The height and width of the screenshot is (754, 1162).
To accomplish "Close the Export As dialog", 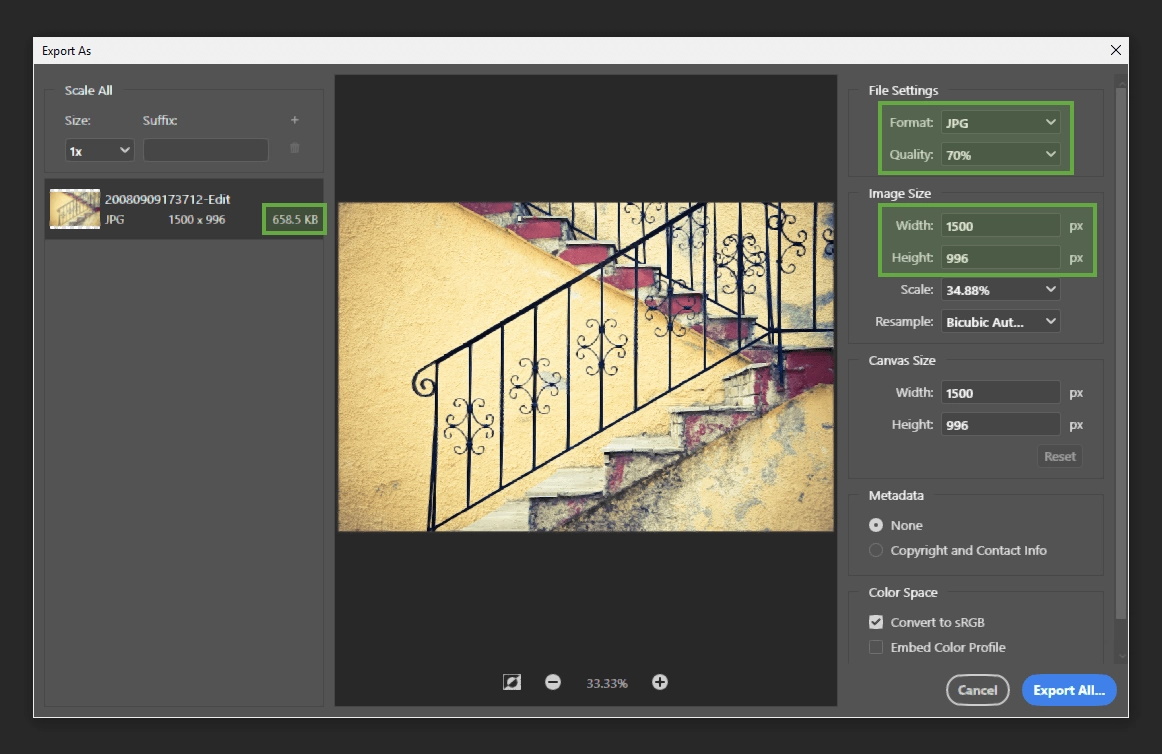I will click(1115, 50).
